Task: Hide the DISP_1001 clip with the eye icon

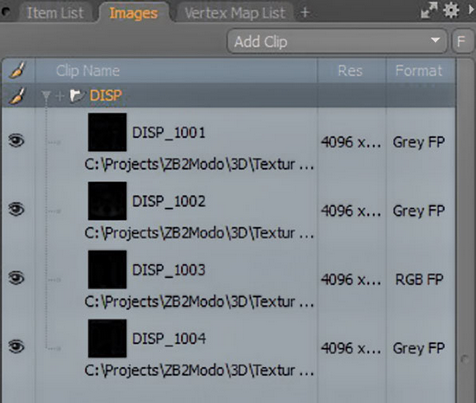Action: coord(17,140)
